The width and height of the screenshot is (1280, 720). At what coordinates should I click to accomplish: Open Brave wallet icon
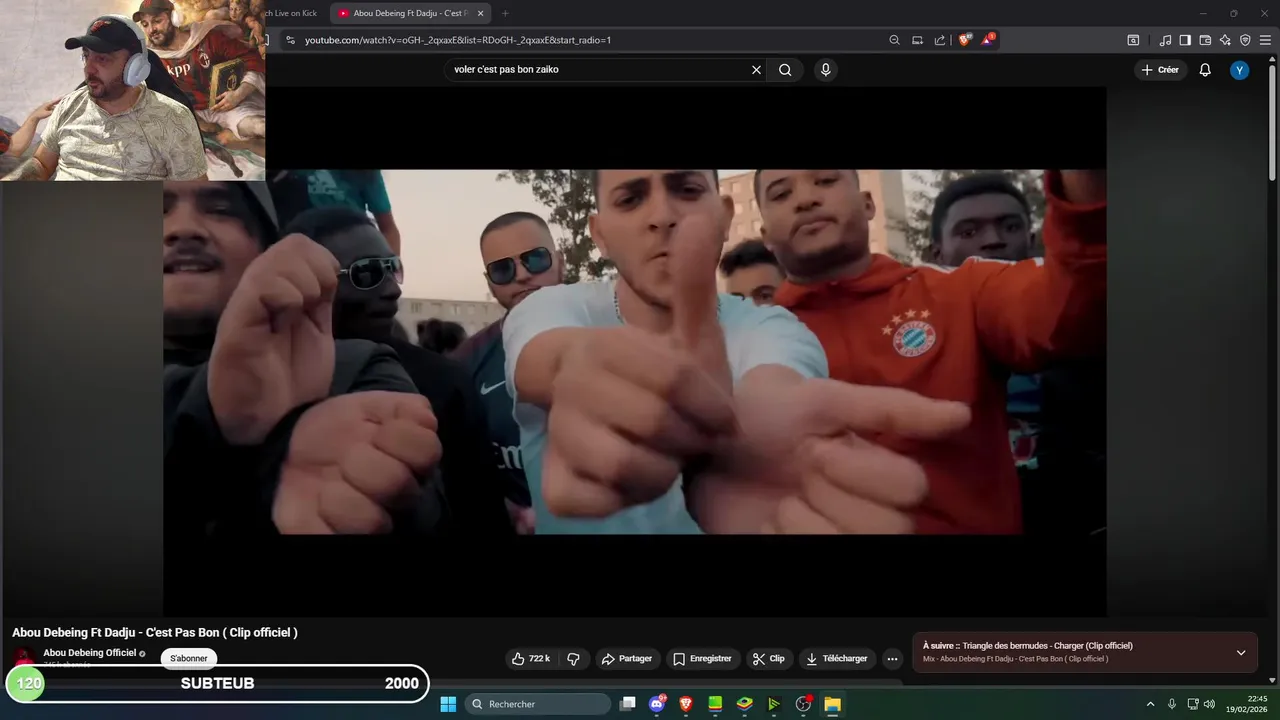coord(1205,40)
